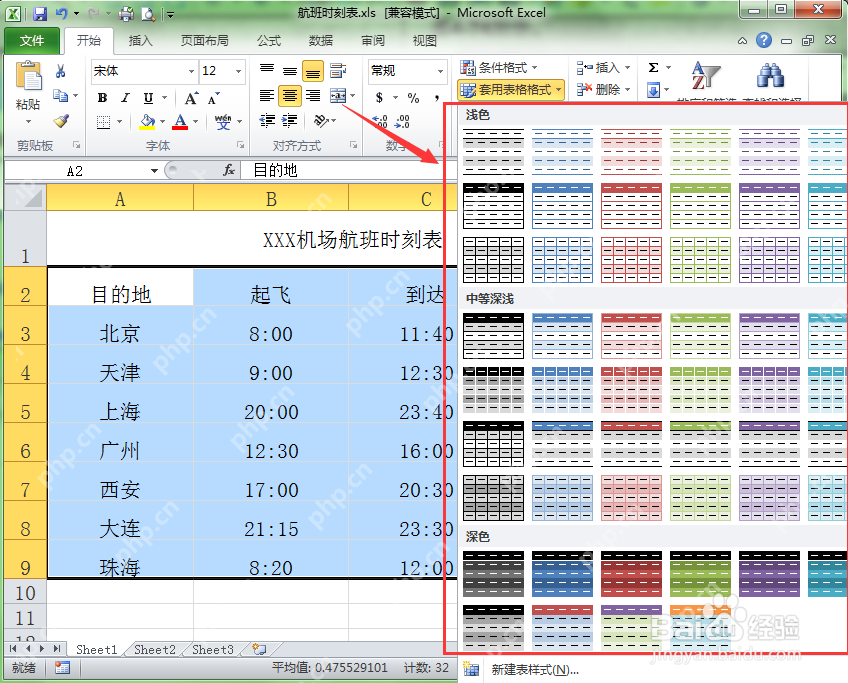The height and width of the screenshot is (683, 848).
Task: Pick the orange-header table style under 深色
Action: coord(700,628)
